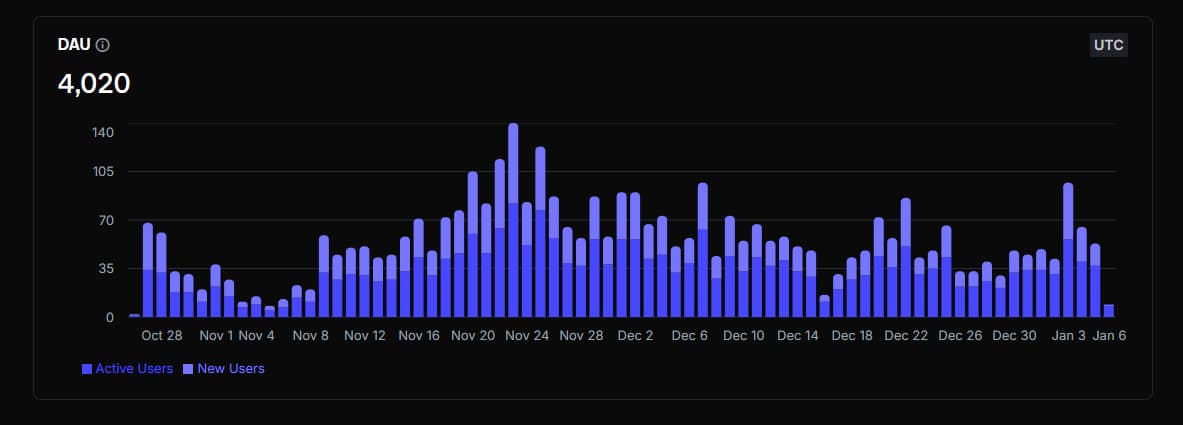This screenshot has height=425, width=1183.
Task: Click the Jan 6 x-axis date label
Action: [x=1109, y=336]
